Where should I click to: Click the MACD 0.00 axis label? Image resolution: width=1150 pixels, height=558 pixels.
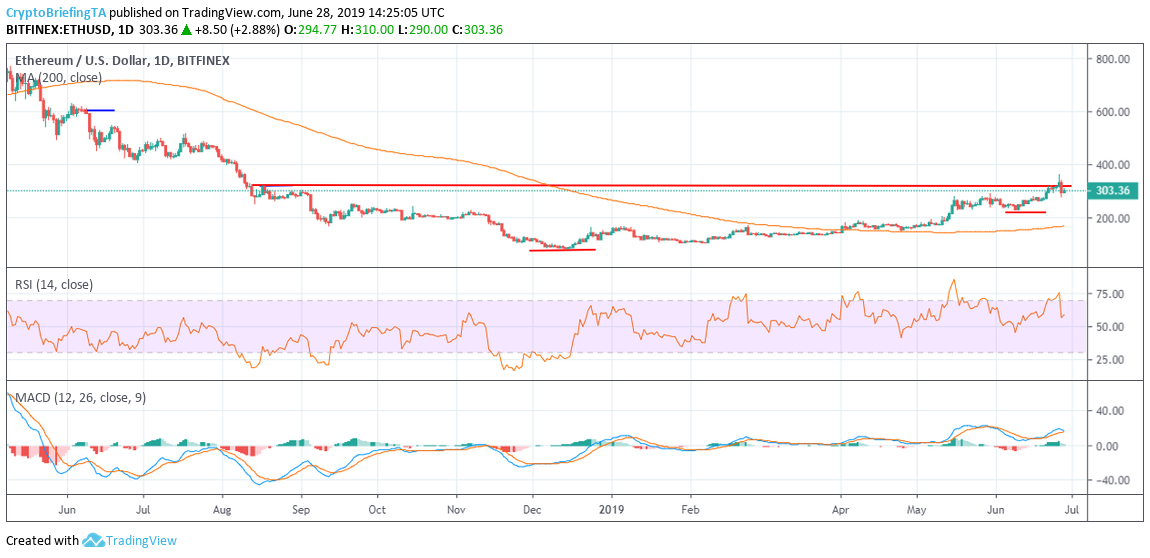(1107, 446)
